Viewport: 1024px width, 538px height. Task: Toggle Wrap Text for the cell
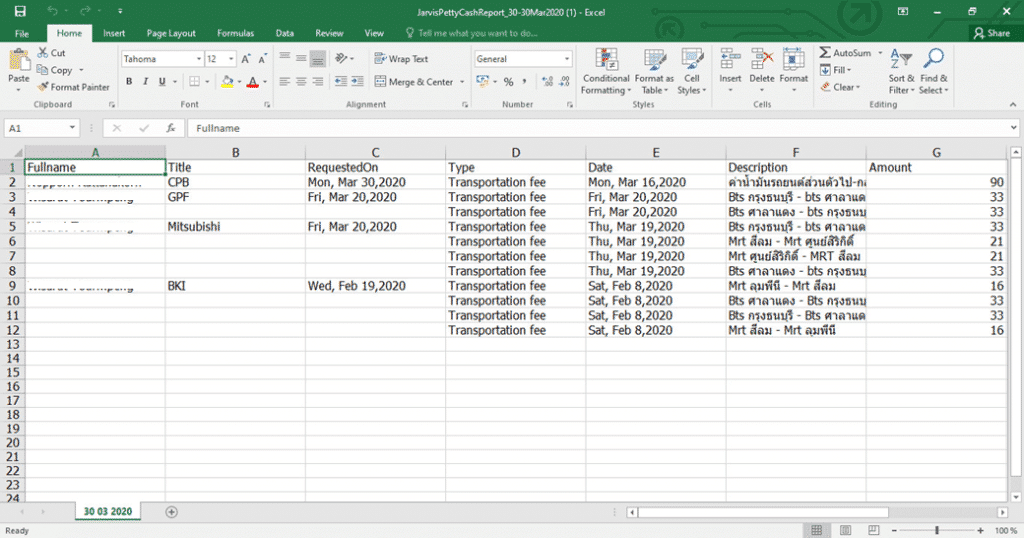point(401,59)
